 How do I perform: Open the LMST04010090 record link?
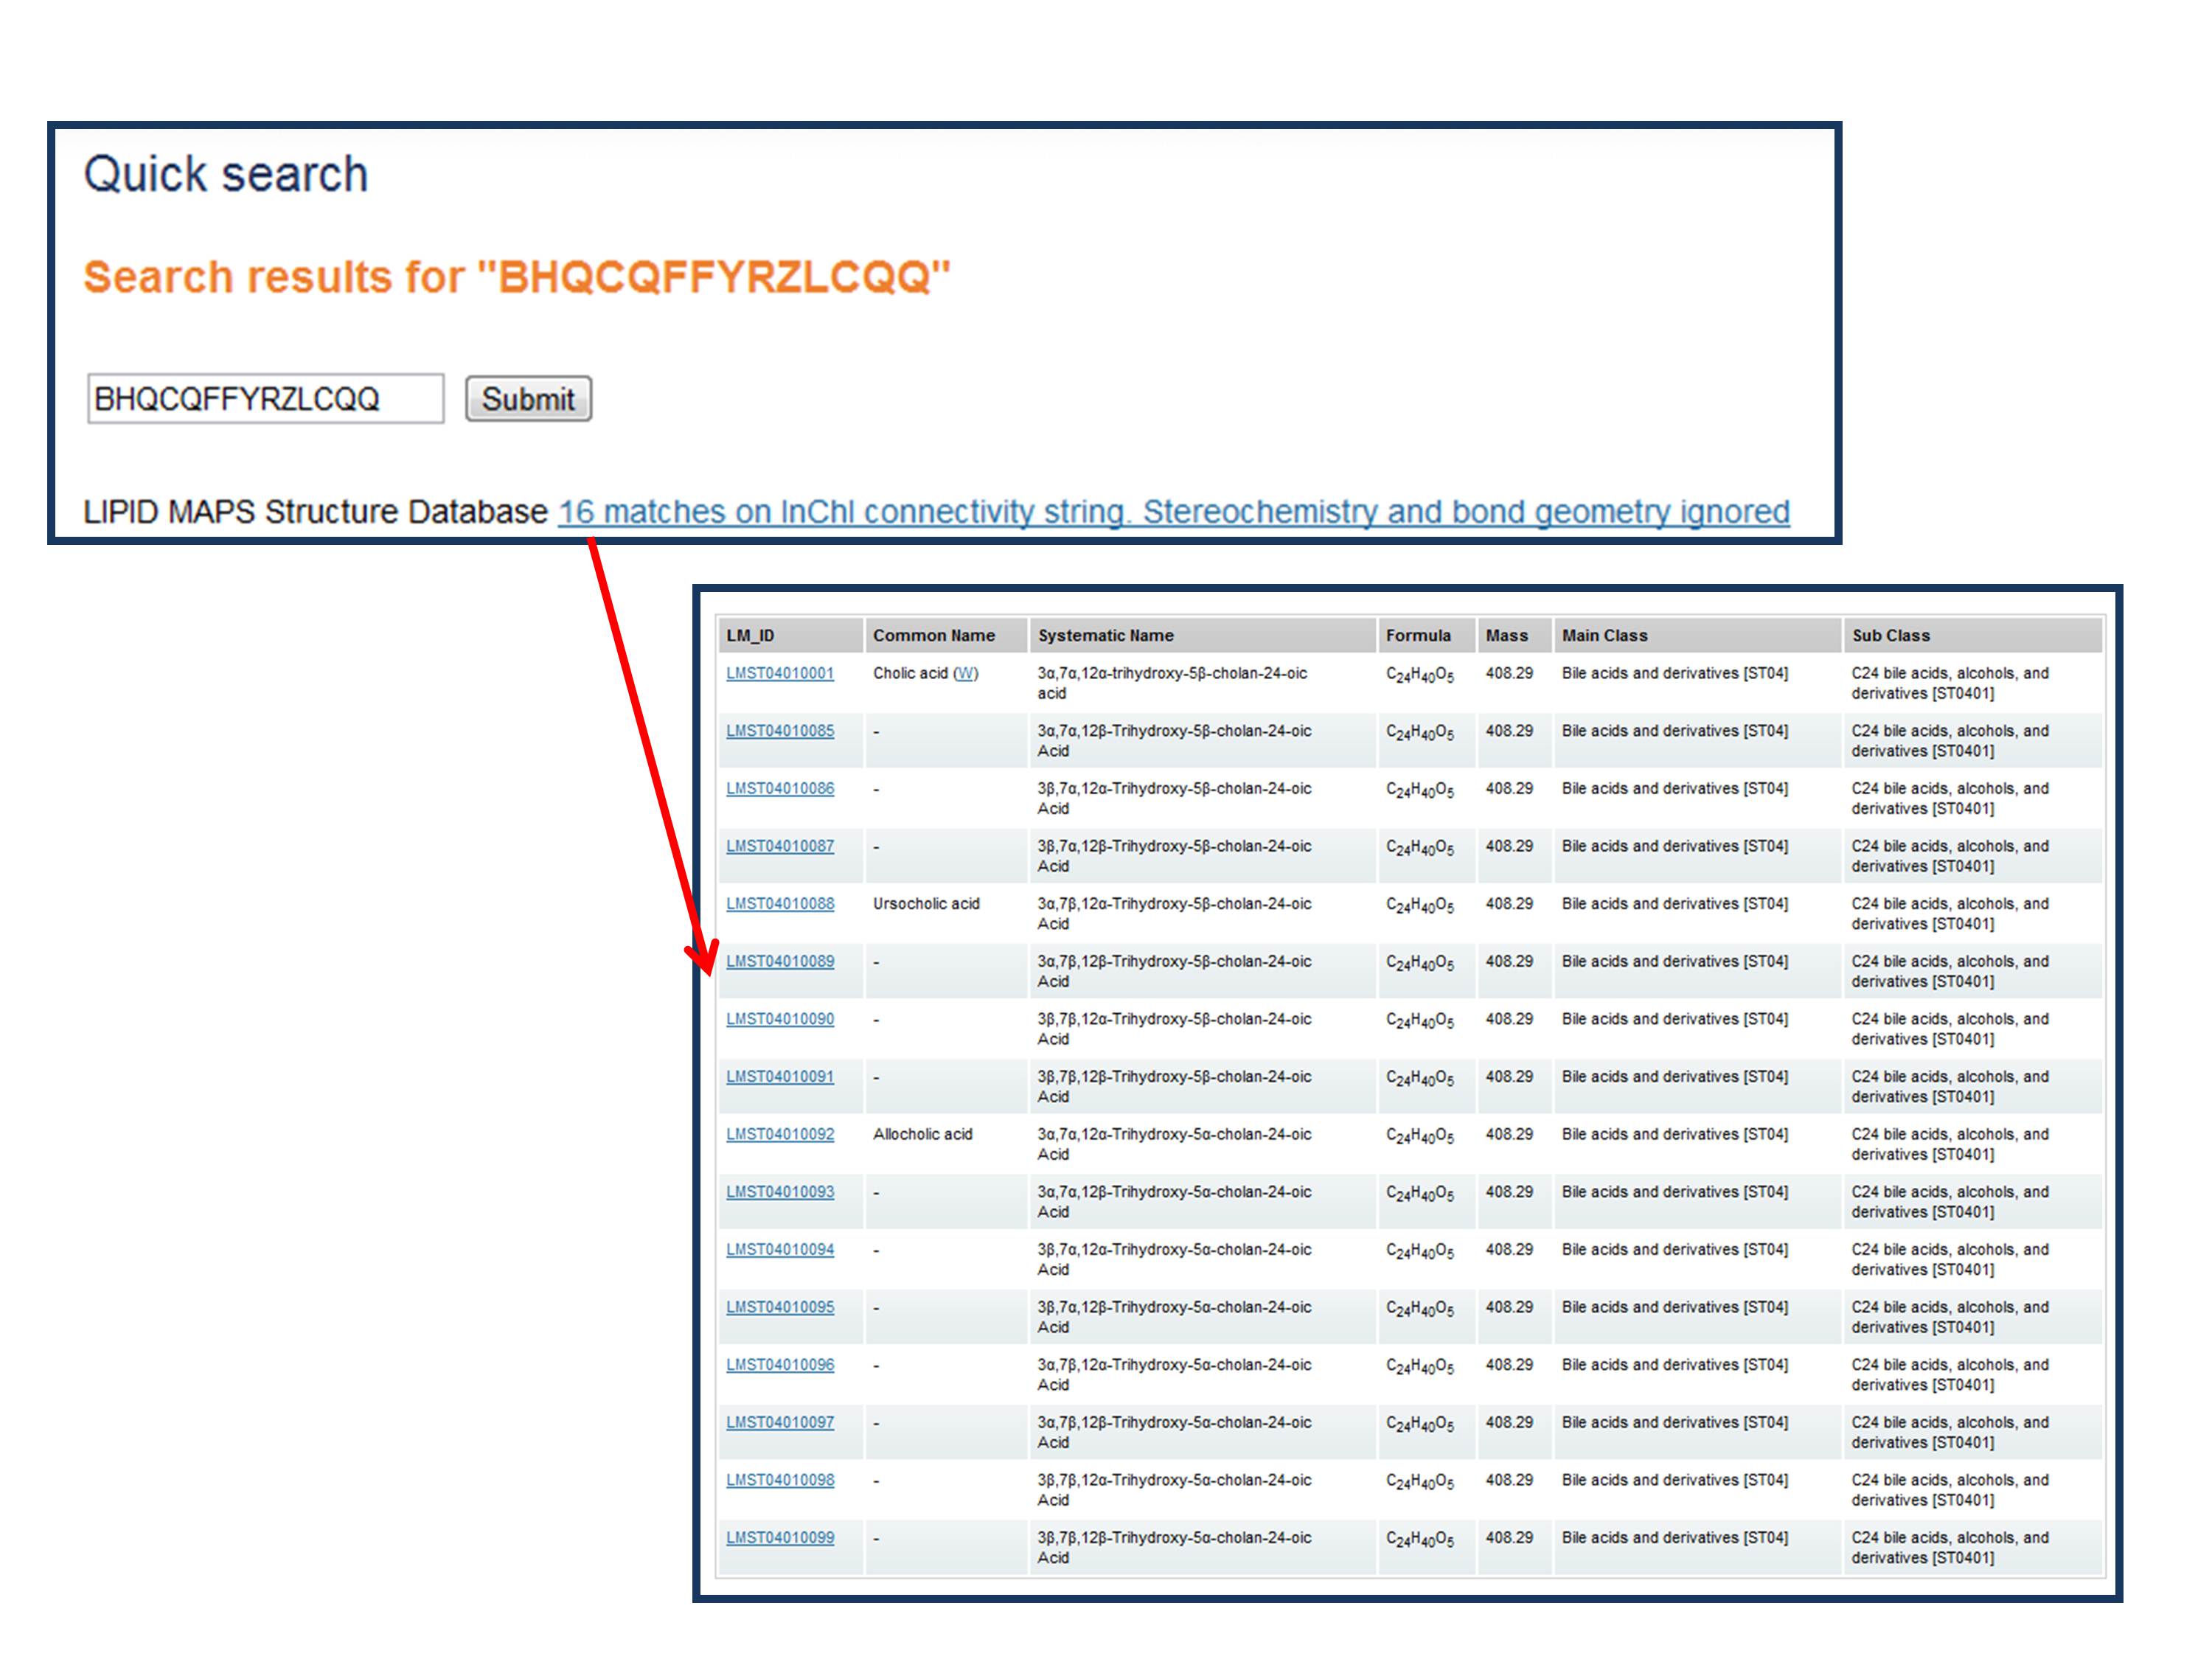pyautogui.click(x=779, y=1019)
